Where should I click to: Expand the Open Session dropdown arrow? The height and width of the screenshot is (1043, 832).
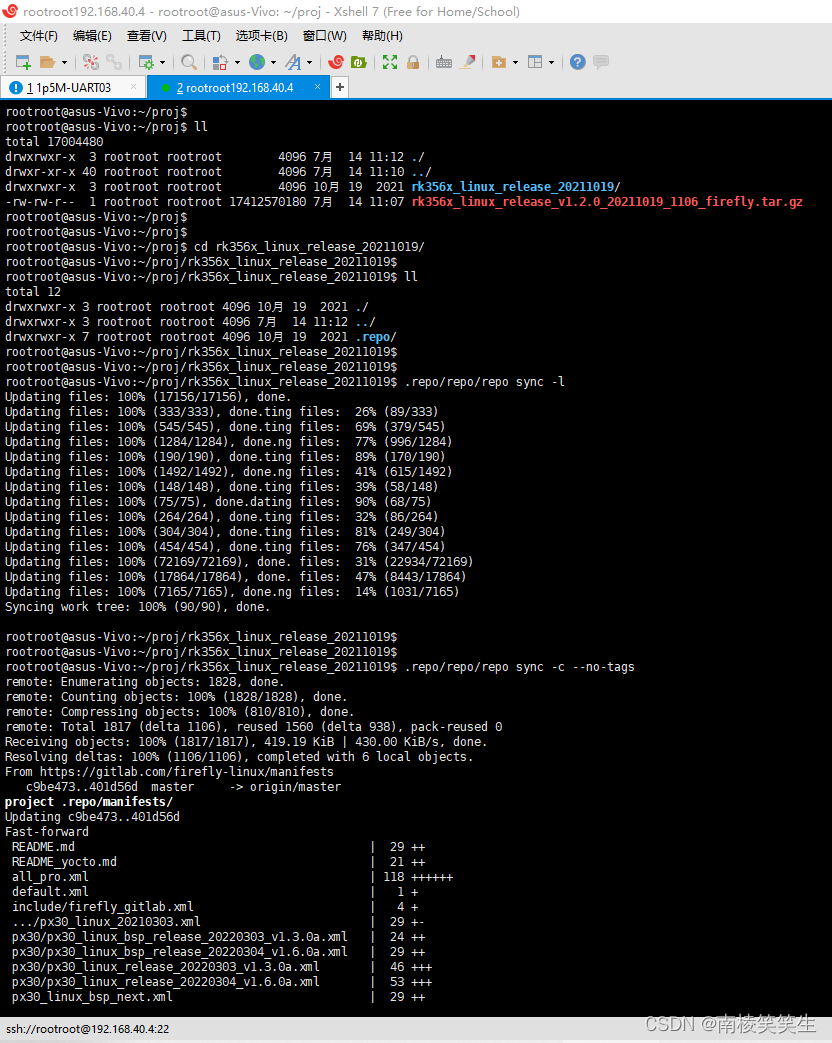point(65,62)
